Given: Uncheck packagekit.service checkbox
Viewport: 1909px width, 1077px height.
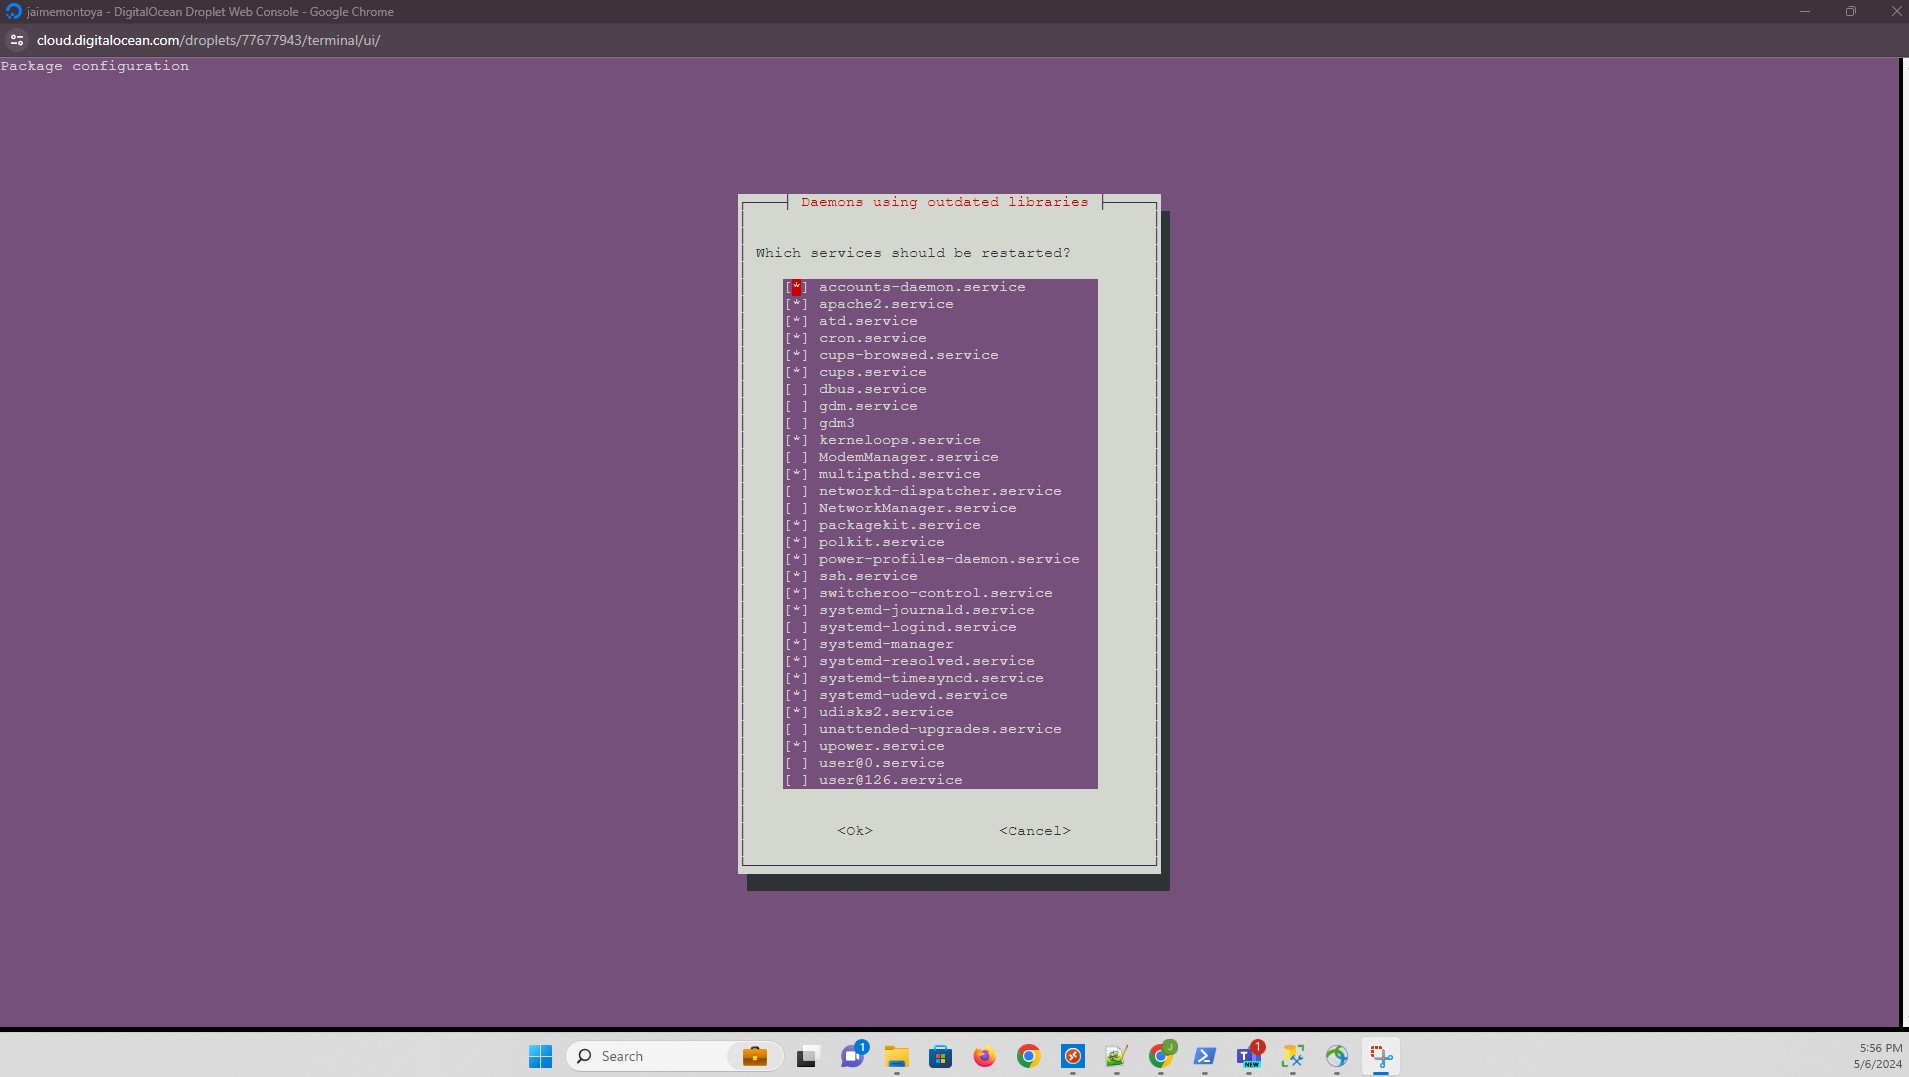Looking at the screenshot, I should point(796,525).
